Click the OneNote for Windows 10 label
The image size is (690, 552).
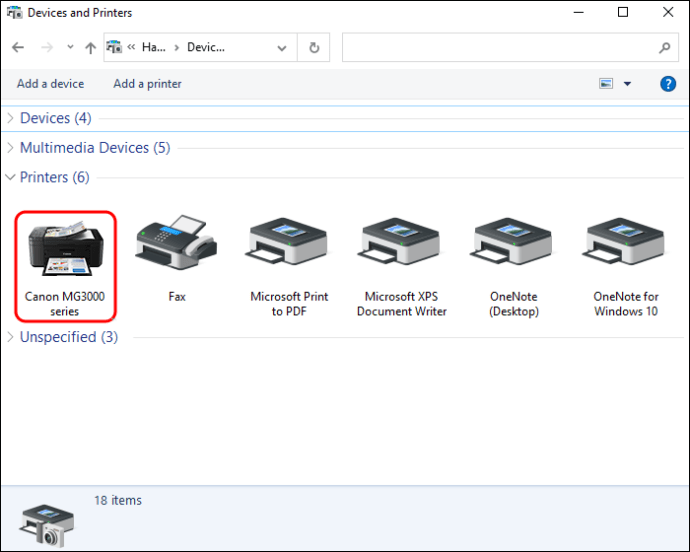coord(626,304)
